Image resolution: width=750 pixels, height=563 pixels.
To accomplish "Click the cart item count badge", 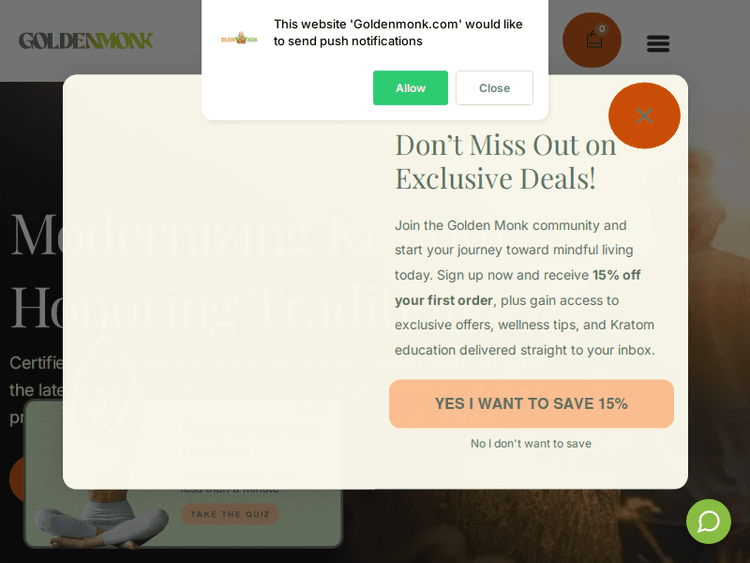I will (x=602, y=29).
